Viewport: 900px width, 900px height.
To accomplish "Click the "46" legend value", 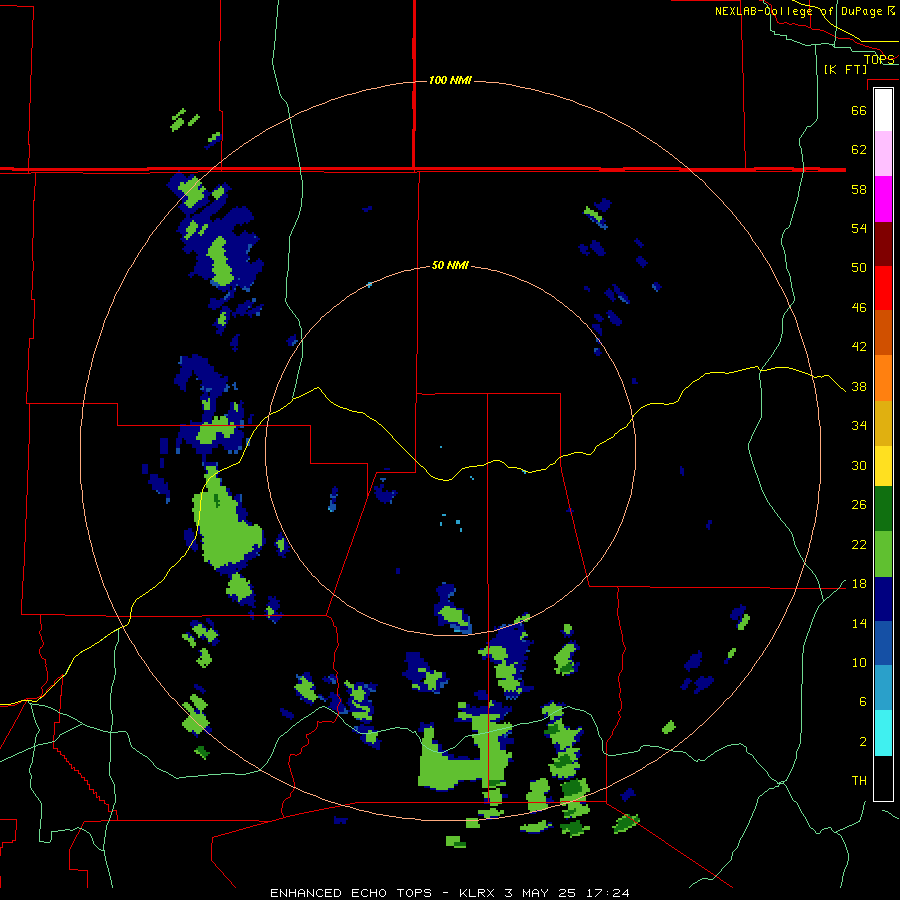I will click(859, 308).
